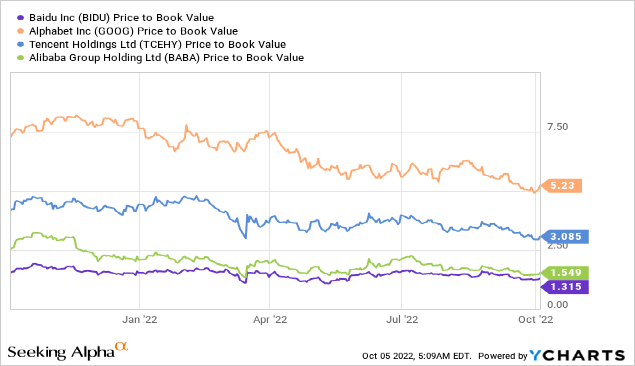
Task: Click the Apr '22 axis label
Action: tap(270, 319)
